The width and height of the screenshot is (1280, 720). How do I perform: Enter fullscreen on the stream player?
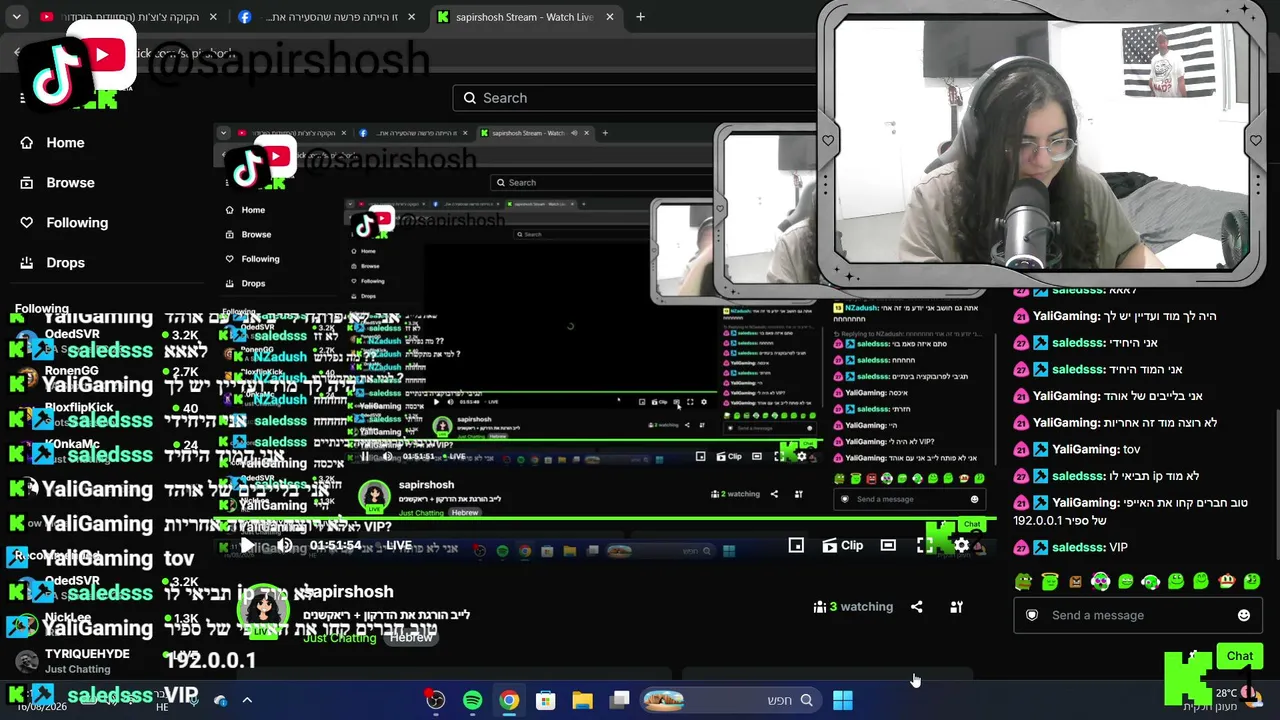925,545
